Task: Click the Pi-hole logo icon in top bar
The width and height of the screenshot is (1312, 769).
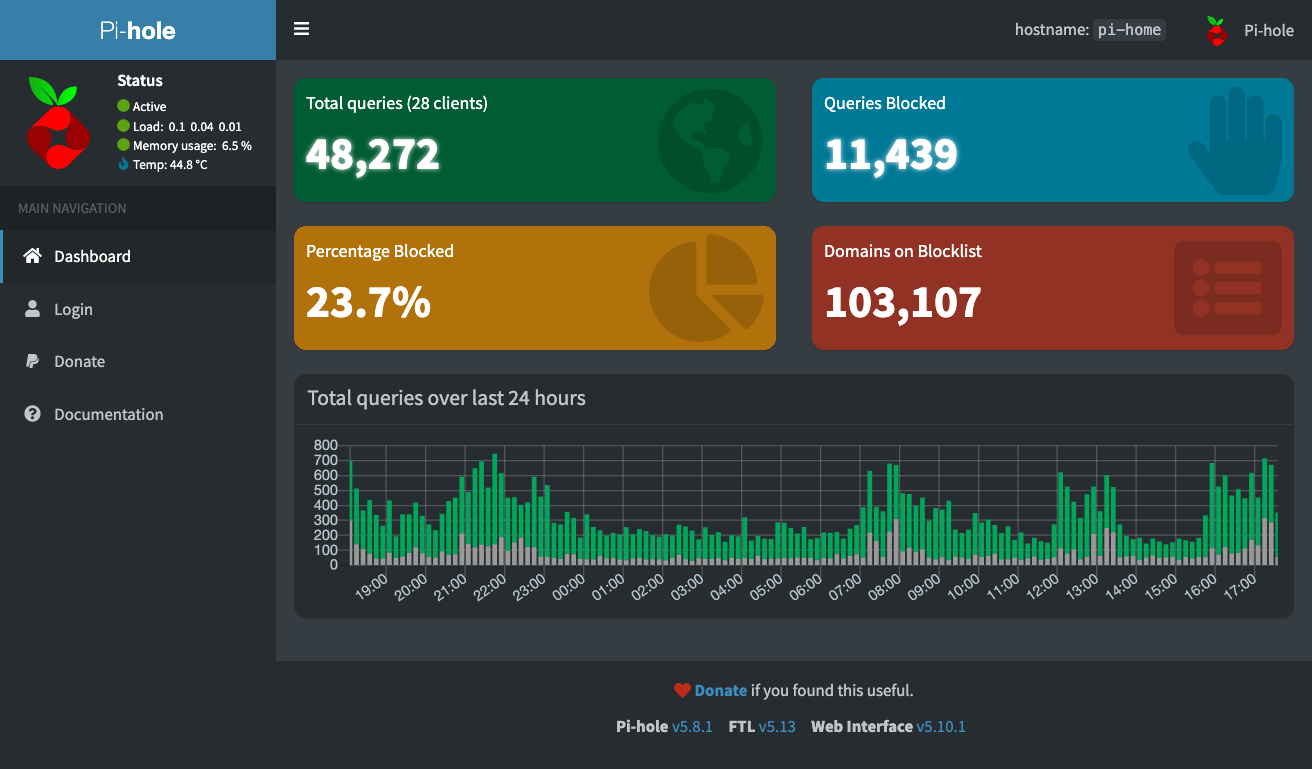Action: click(x=1216, y=31)
